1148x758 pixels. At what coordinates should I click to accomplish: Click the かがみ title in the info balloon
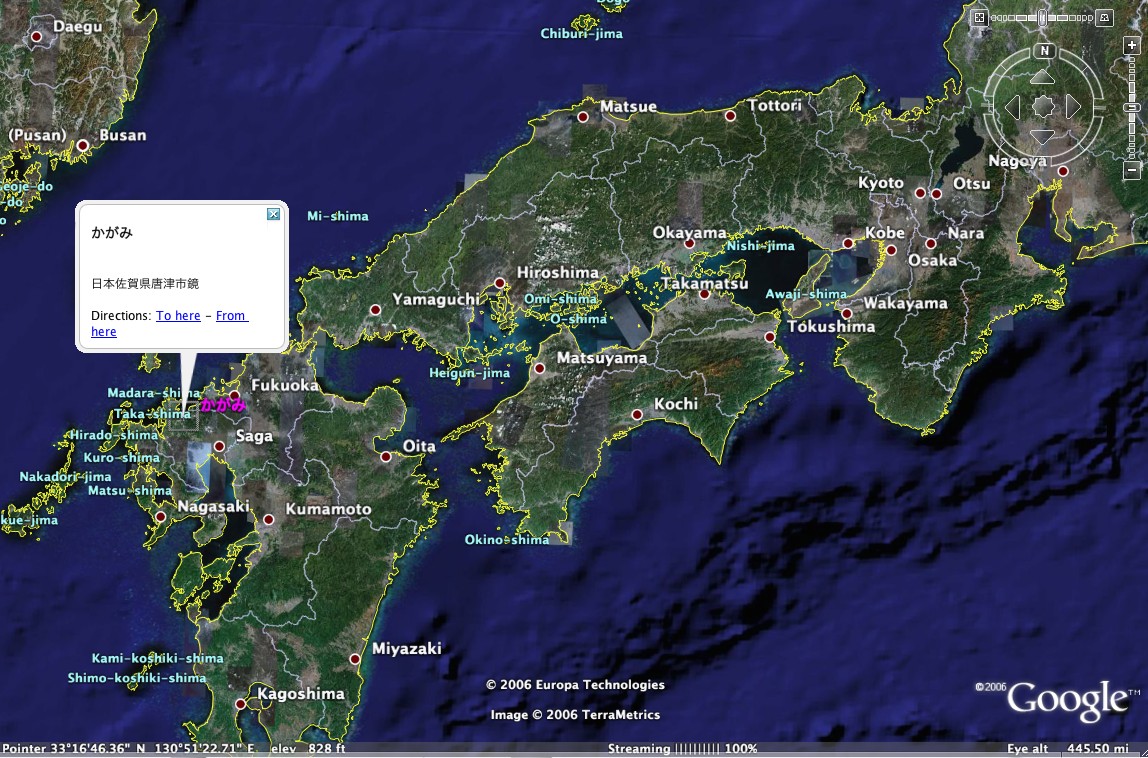[112, 233]
